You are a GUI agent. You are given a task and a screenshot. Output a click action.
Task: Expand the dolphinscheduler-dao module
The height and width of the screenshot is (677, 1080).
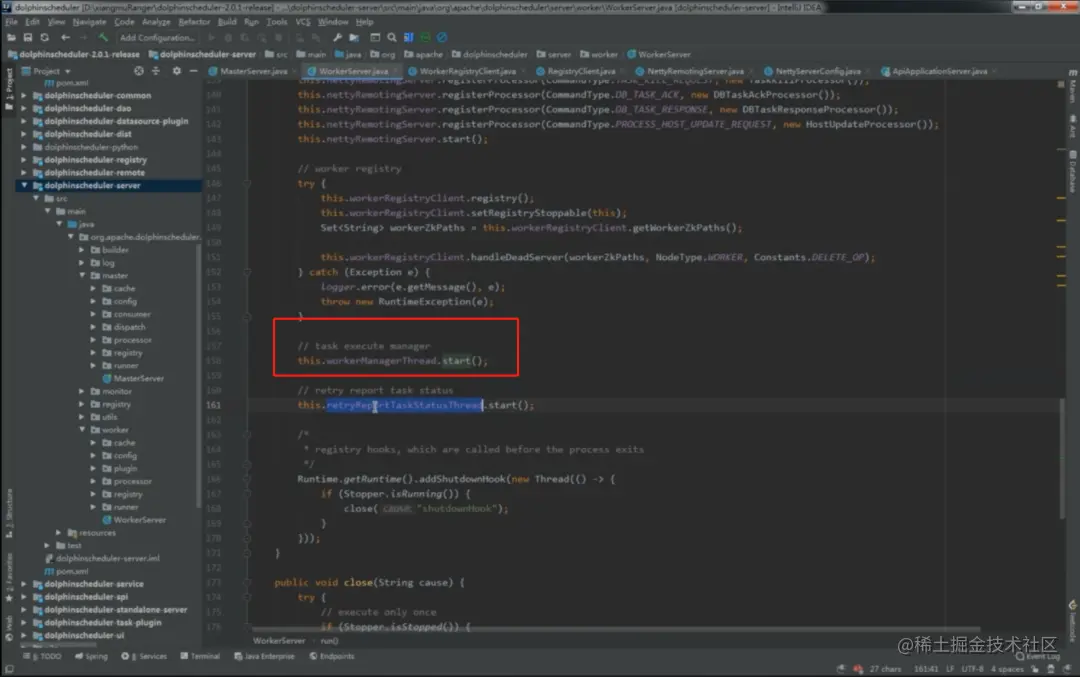24,108
